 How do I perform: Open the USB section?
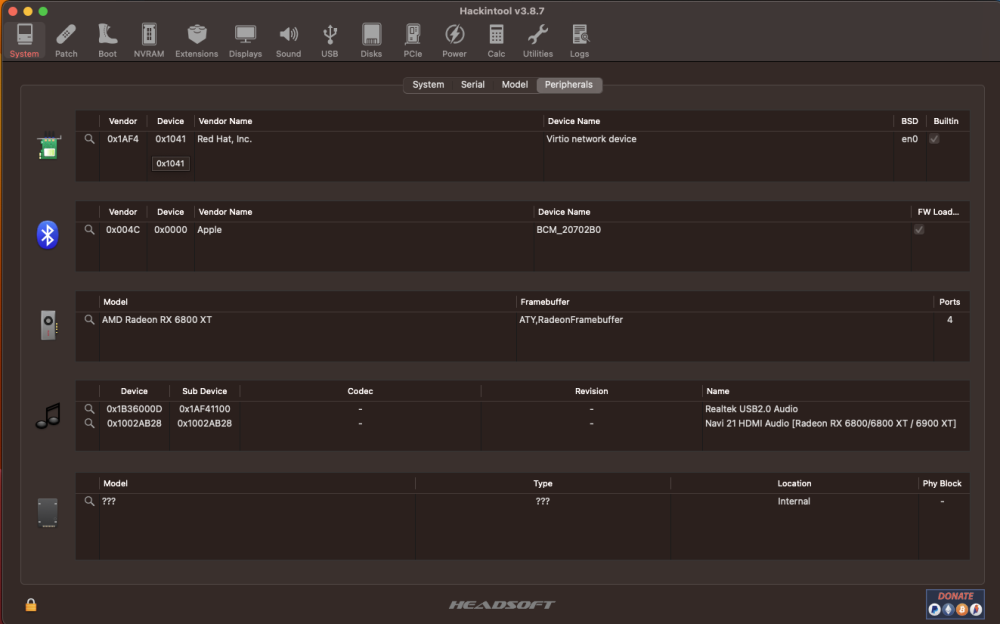(x=330, y=40)
